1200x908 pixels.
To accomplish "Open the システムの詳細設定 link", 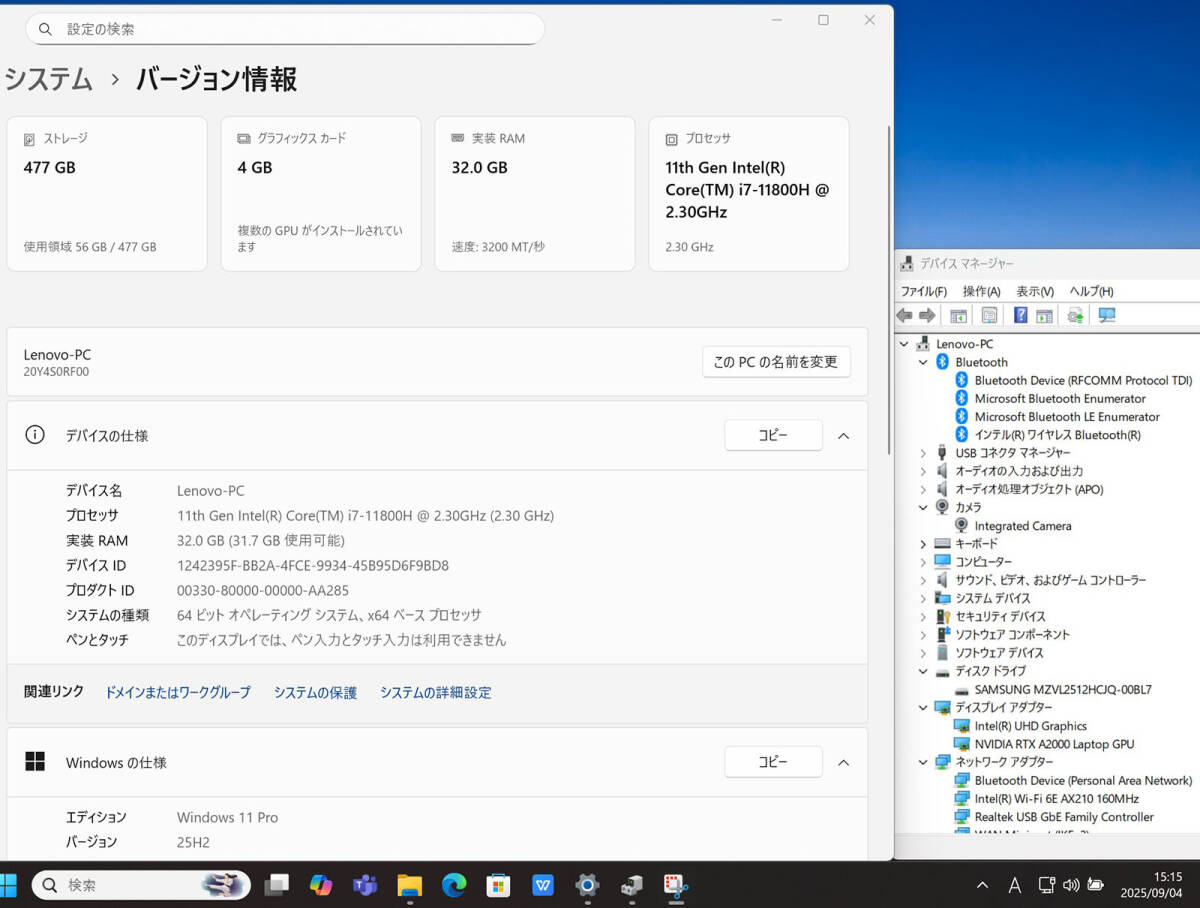I will pos(435,692).
